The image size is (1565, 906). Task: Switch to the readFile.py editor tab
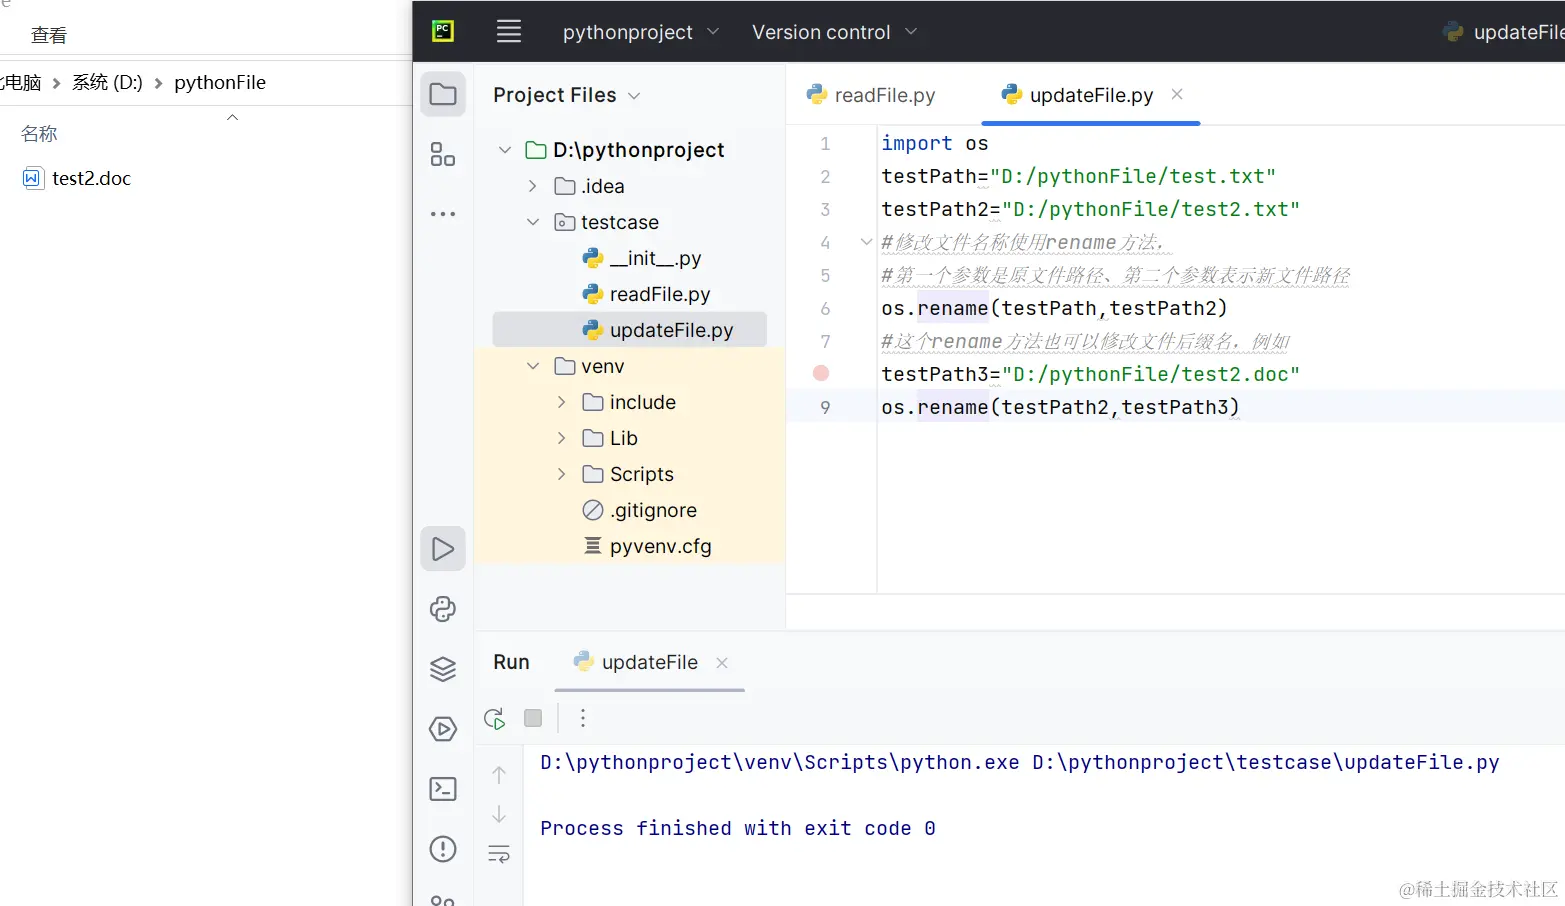pyautogui.click(x=871, y=95)
